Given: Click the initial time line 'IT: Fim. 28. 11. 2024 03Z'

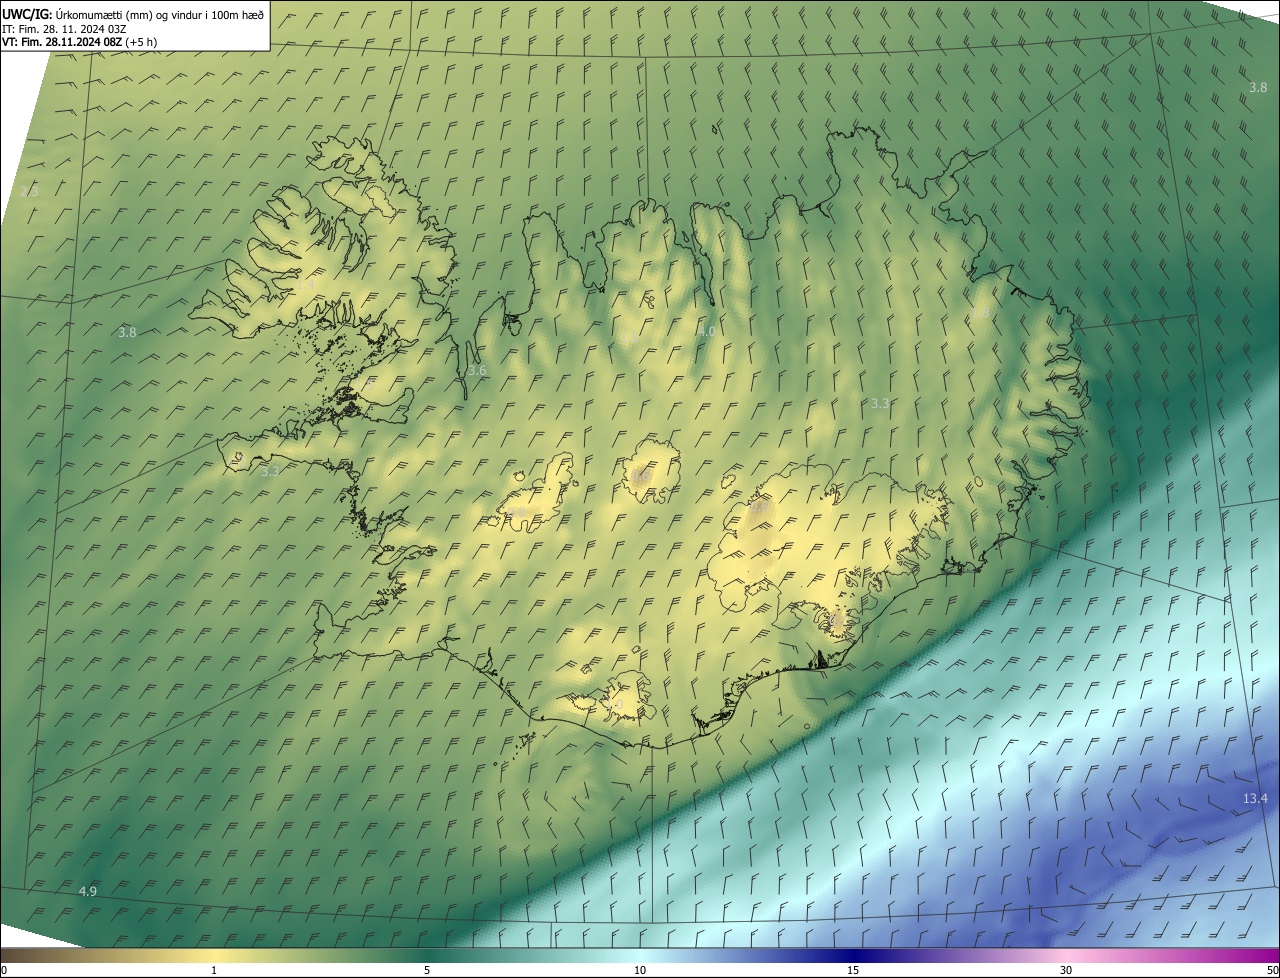Looking at the screenshot, I should [x=65, y=29].
